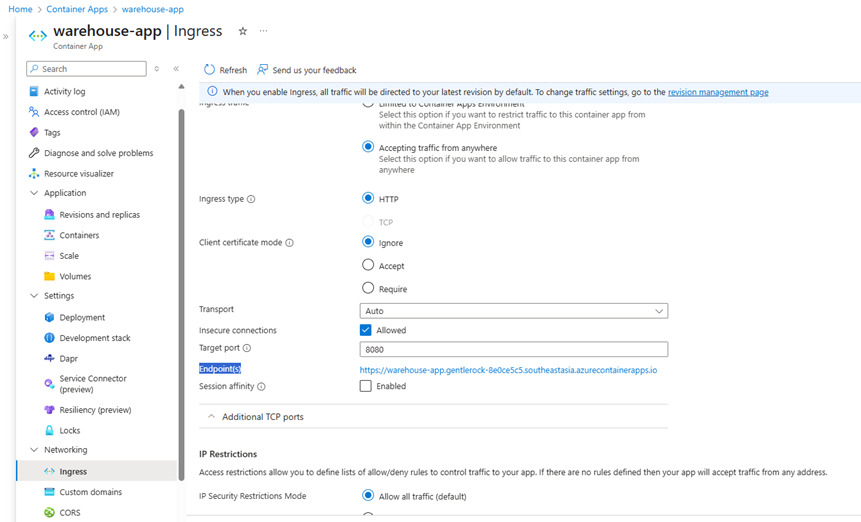
Task: Click the Locks padlock icon
Action: 49,430
